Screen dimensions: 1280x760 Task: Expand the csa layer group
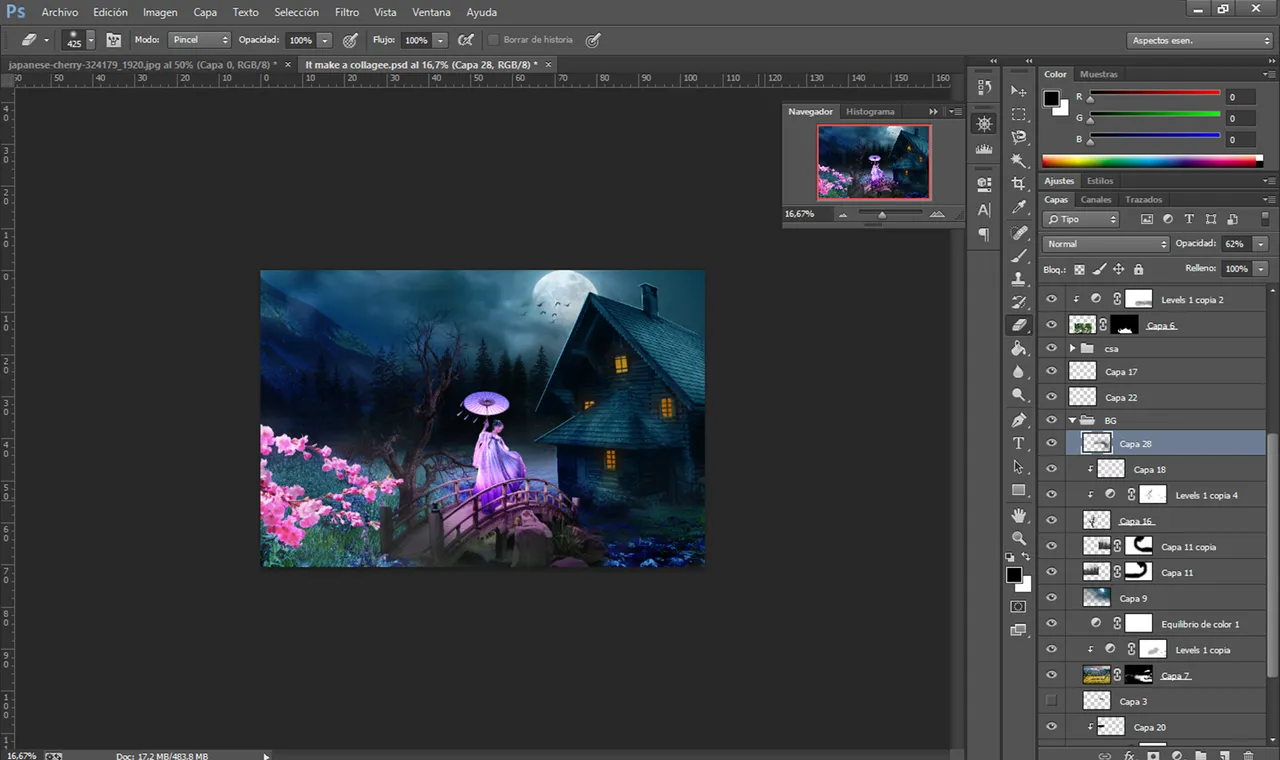click(1073, 348)
